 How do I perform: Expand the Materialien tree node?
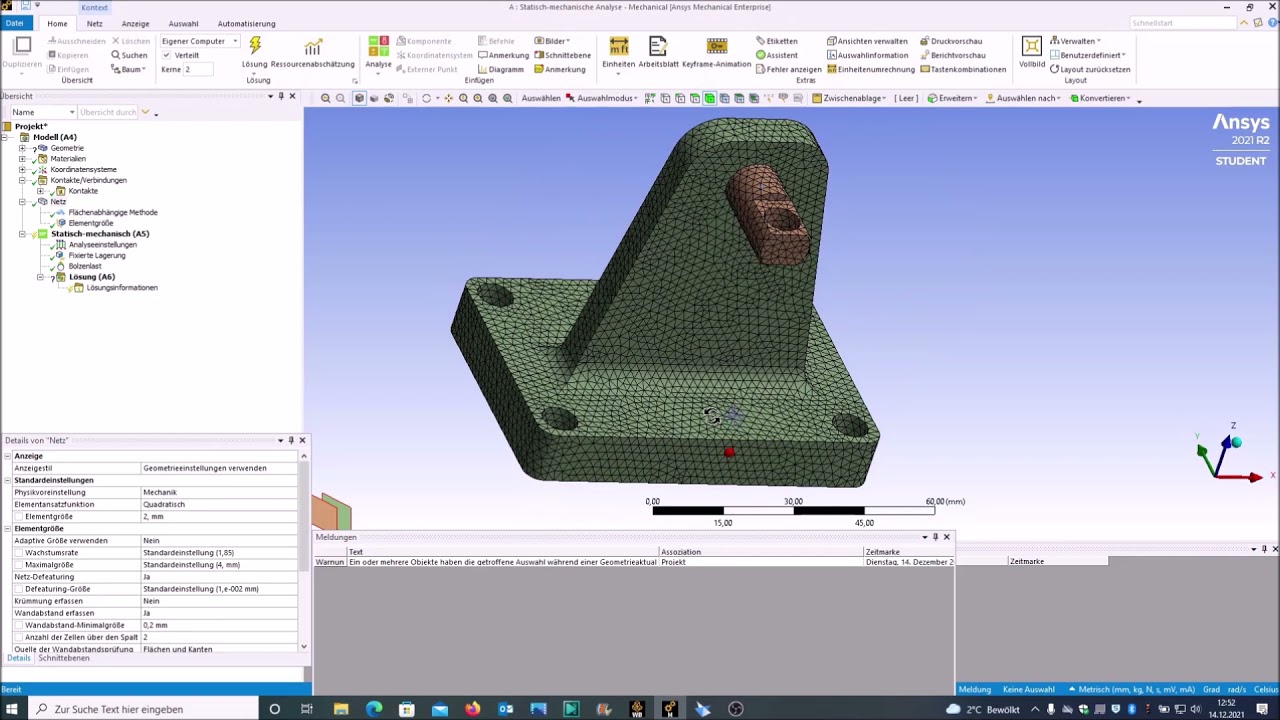click(x=22, y=159)
